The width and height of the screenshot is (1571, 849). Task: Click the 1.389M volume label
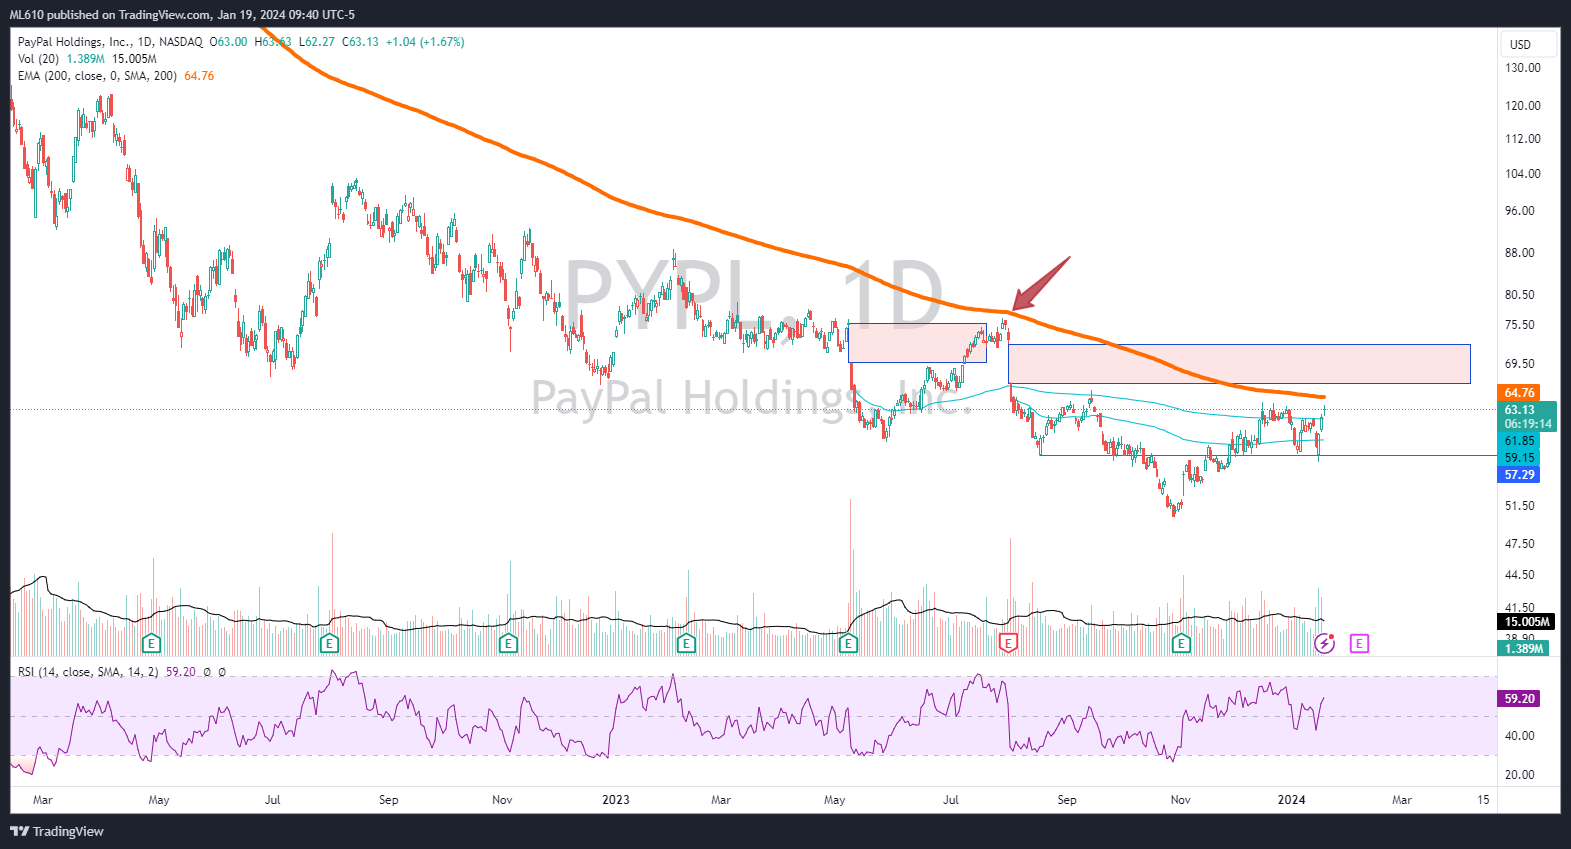tap(1523, 649)
